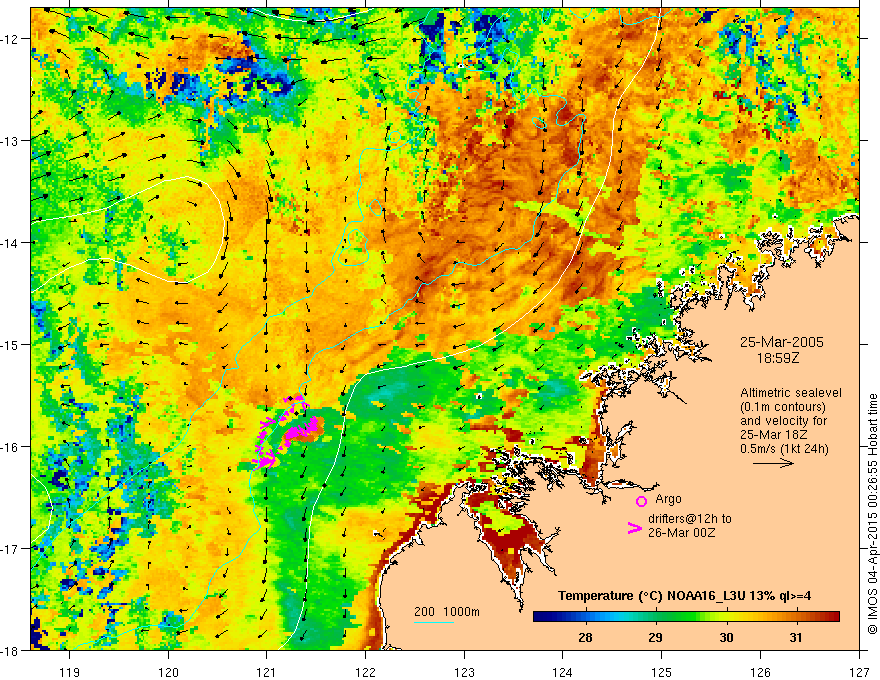Image resolution: width=880 pixels, height=680 pixels.
Task: Click the latitude axis label -13
Action: click(10, 141)
